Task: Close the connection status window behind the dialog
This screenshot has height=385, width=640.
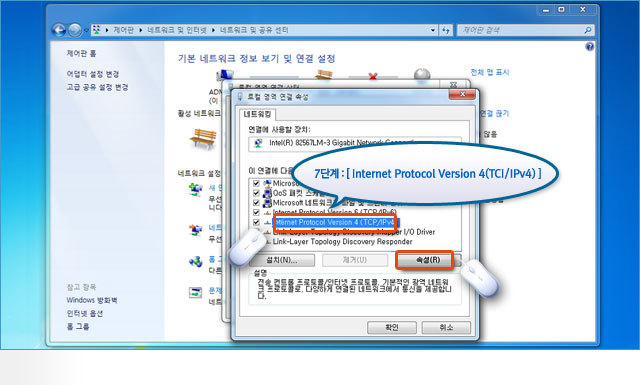Action: 453,85
